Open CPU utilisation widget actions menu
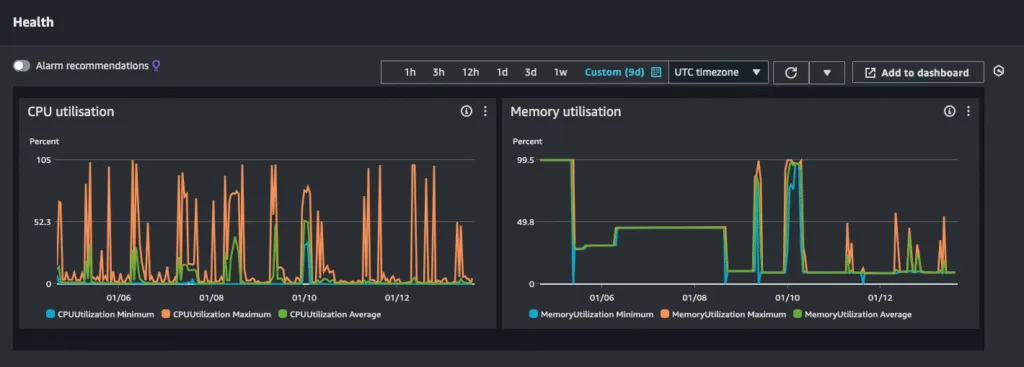 (x=485, y=112)
